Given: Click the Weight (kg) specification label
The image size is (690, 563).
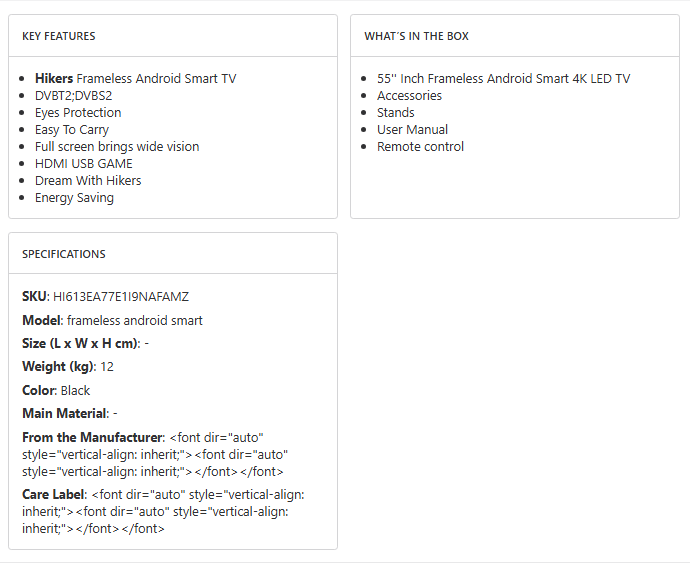Looking at the screenshot, I should [x=58, y=367].
